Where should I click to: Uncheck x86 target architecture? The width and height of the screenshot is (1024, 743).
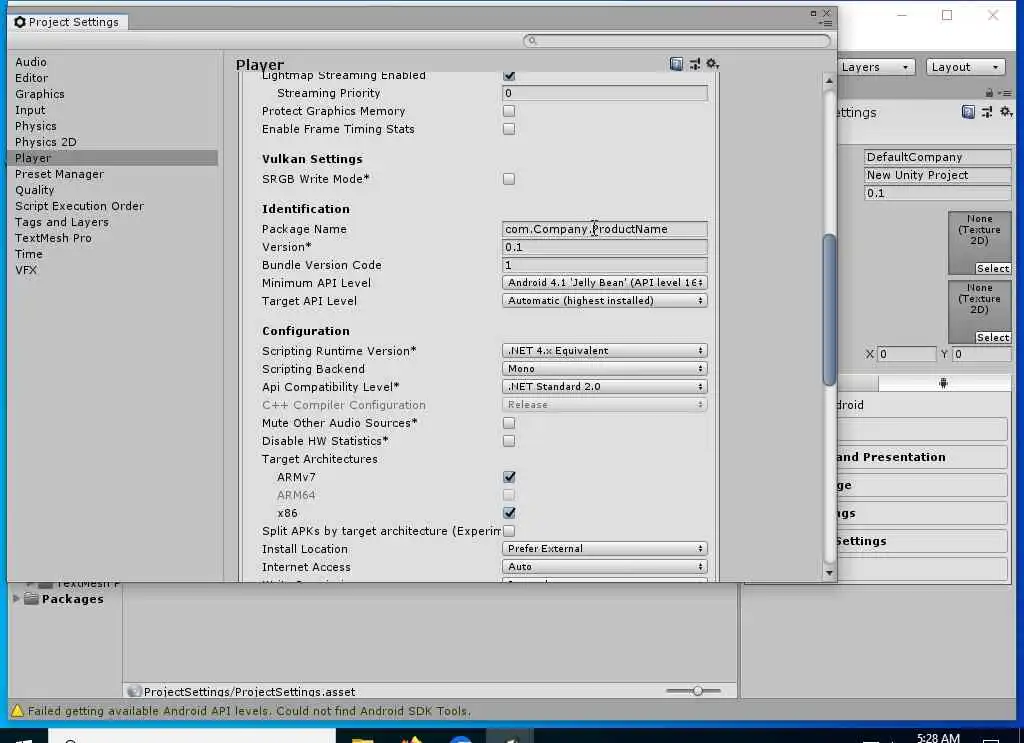tap(509, 513)
